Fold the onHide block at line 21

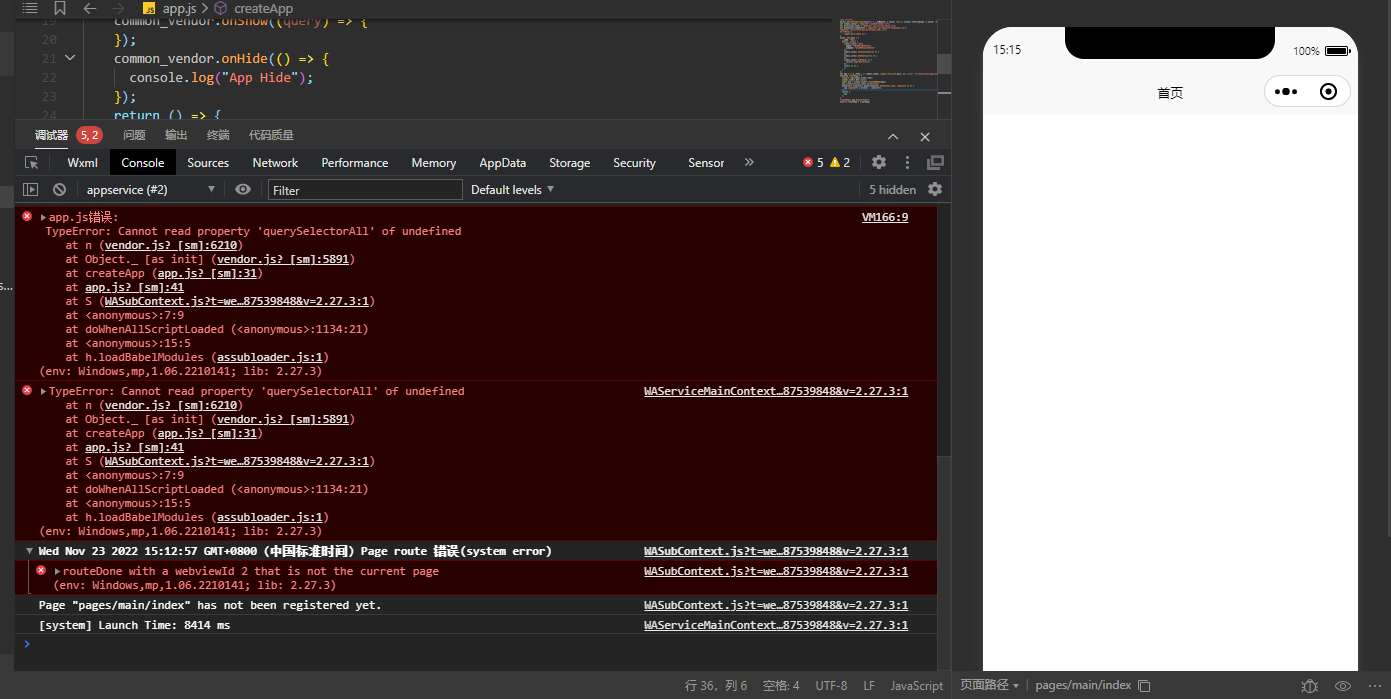tap(70, 58)
